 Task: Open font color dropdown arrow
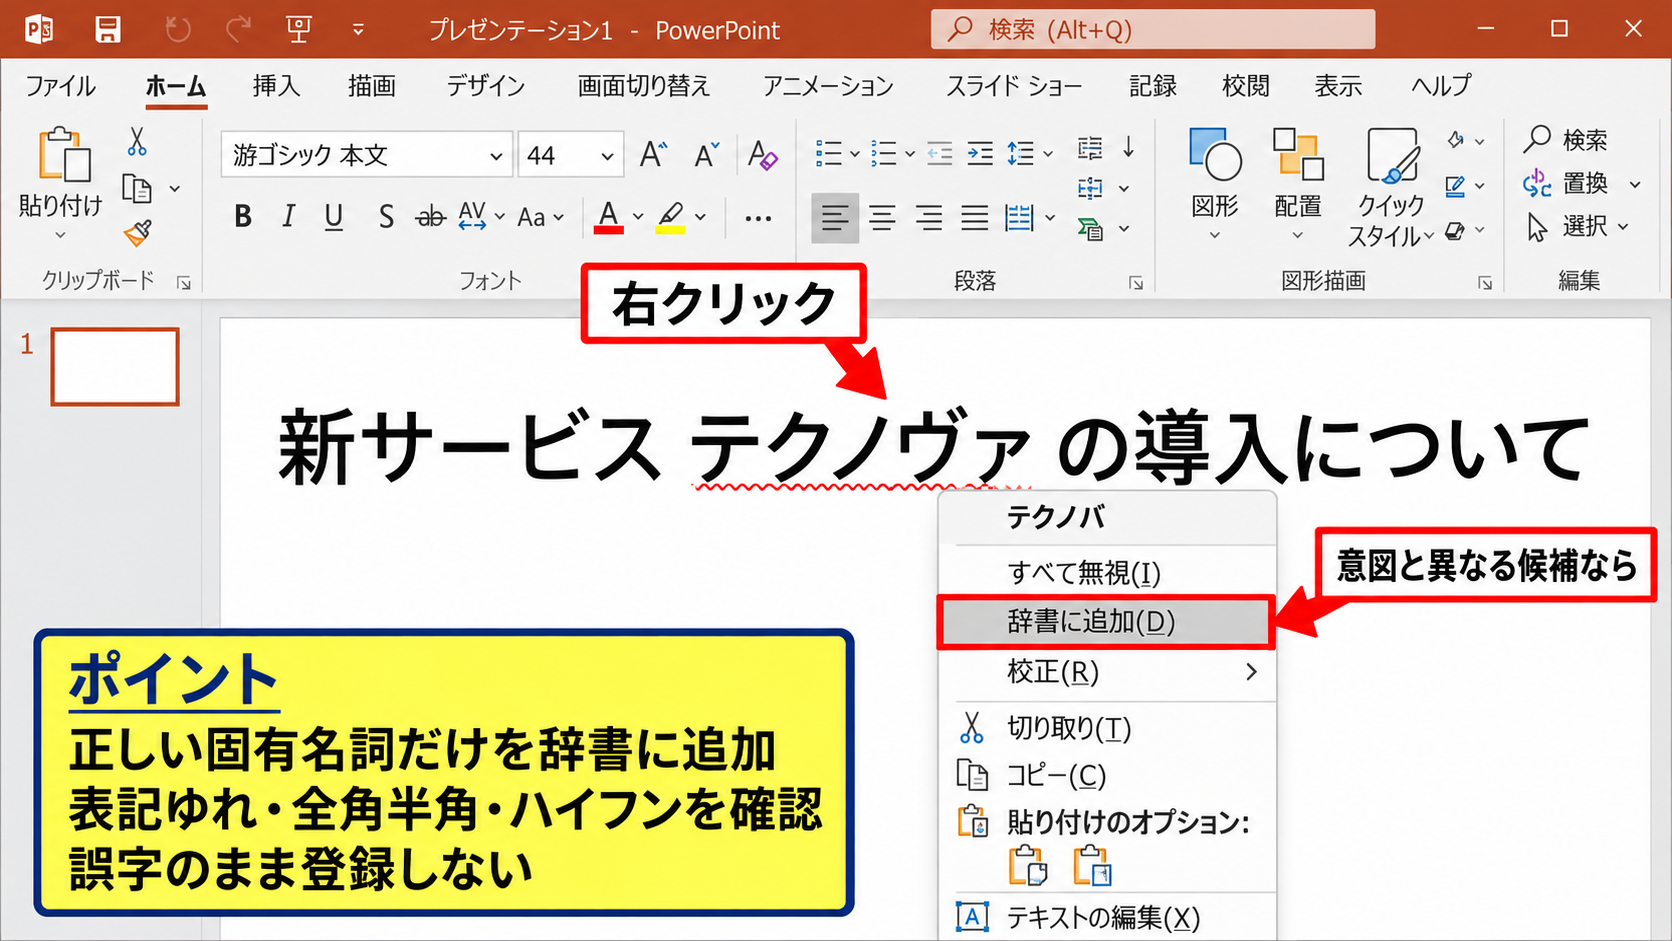(x=638, y=217)
